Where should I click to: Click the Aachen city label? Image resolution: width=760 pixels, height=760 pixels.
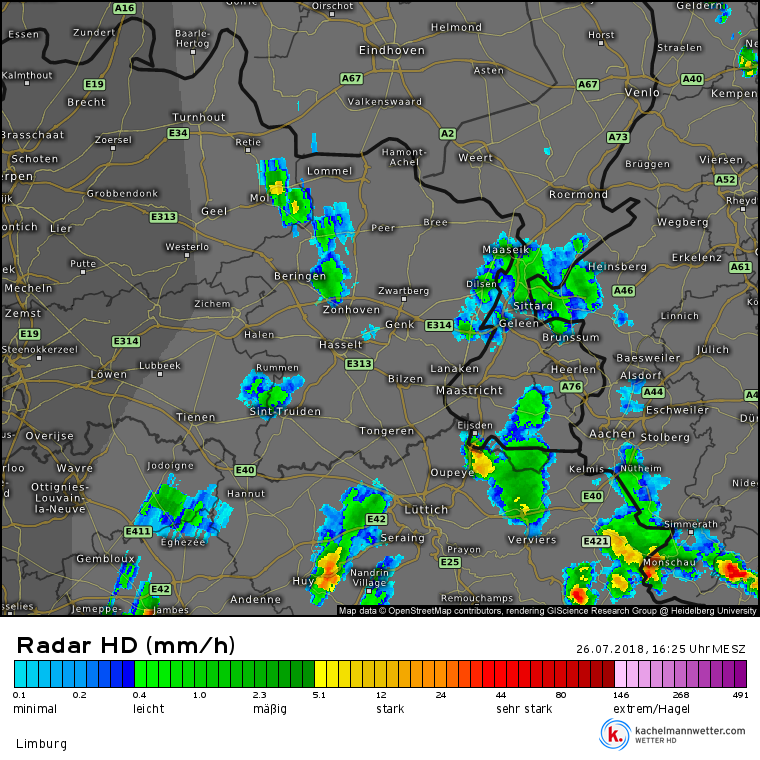pos(612,434)
